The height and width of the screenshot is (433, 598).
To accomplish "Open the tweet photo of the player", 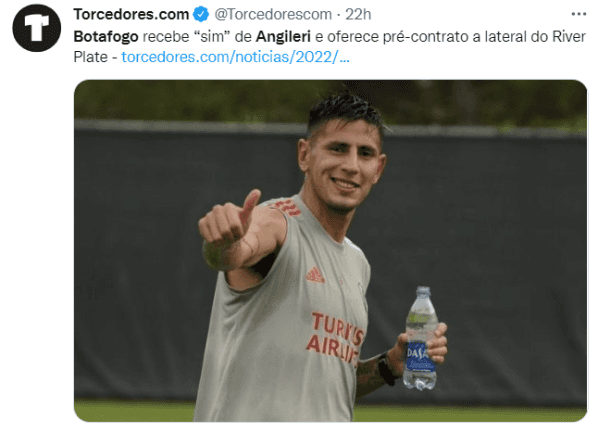I will click(330, 251).
